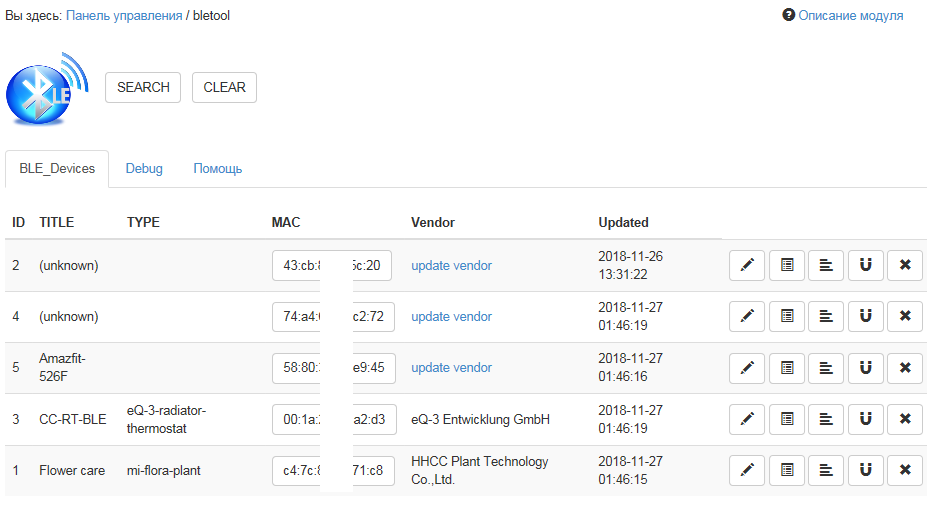Open list table icon for Amazfit-526F
Viewport: 927px width, 505px height.
(x=787, y=367)
